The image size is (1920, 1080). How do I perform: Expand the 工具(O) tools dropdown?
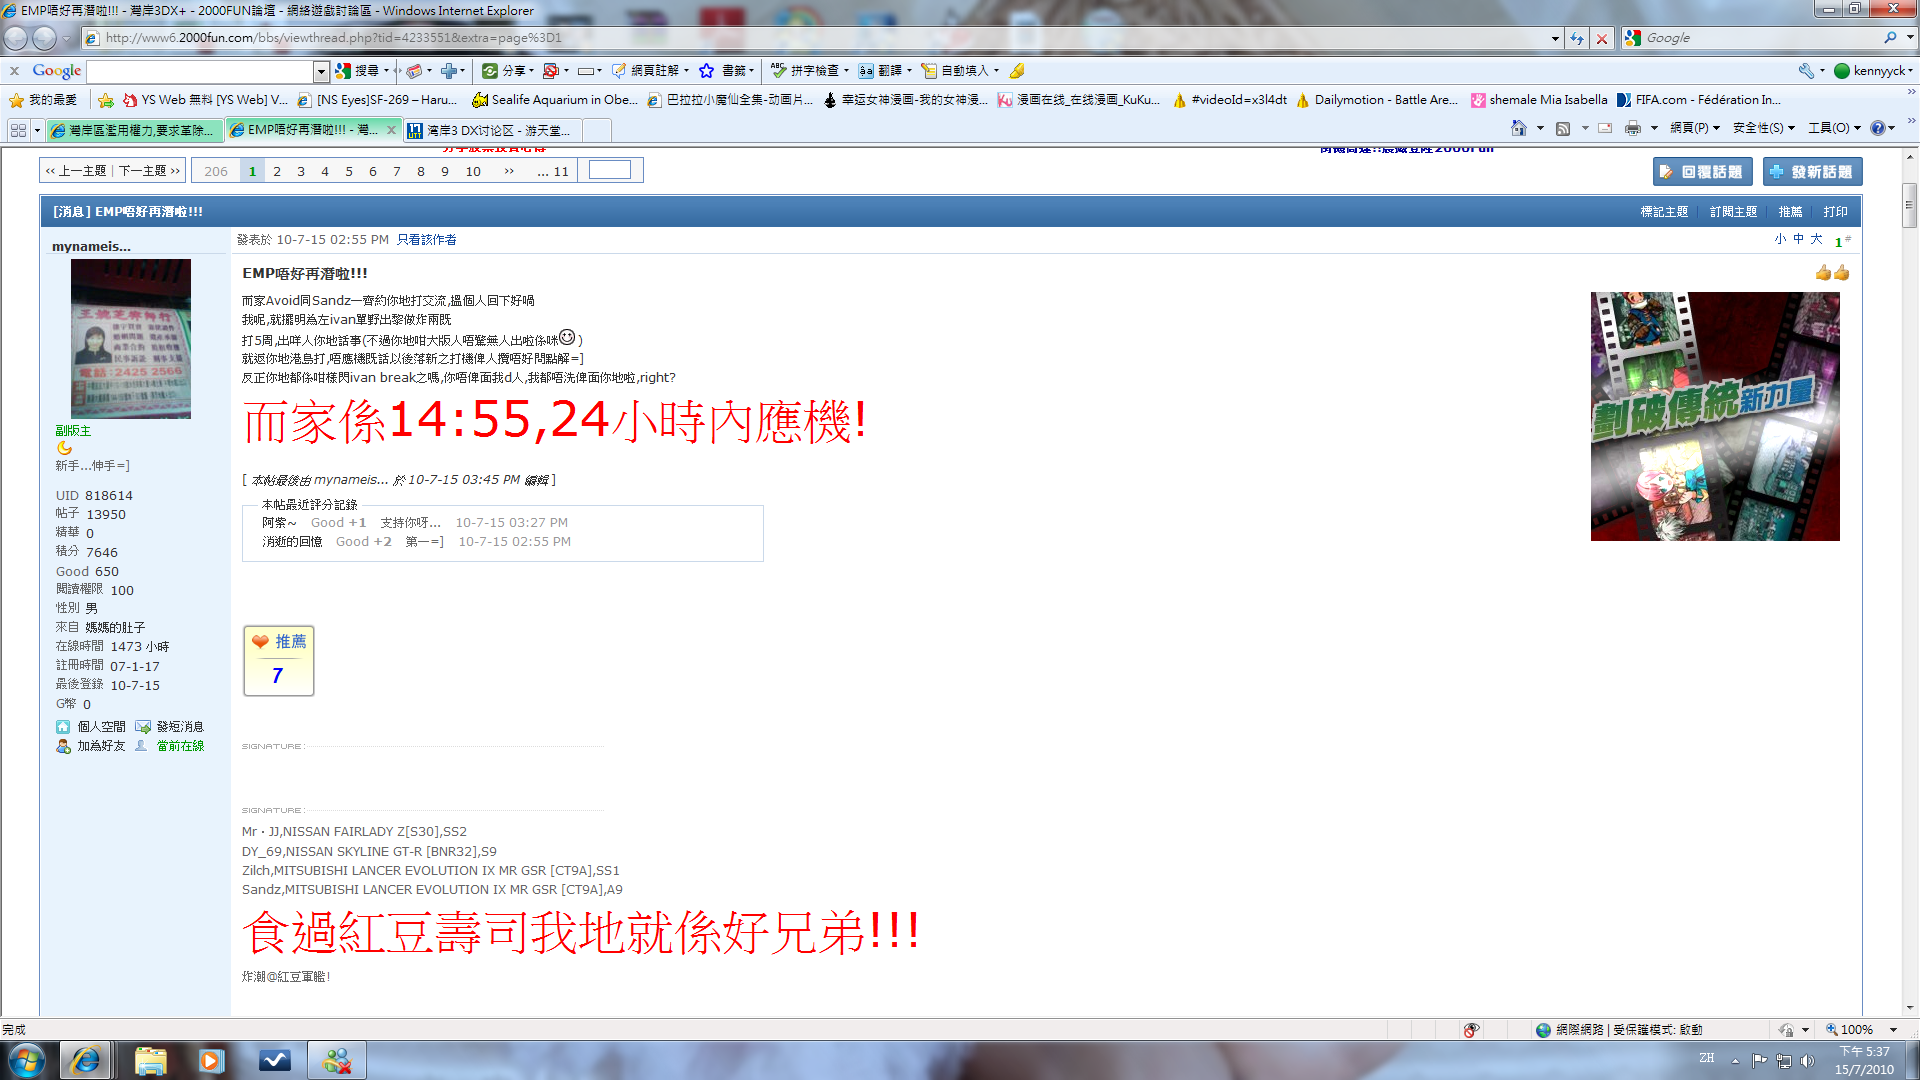pyautogui.click(x=1837, y=128)
